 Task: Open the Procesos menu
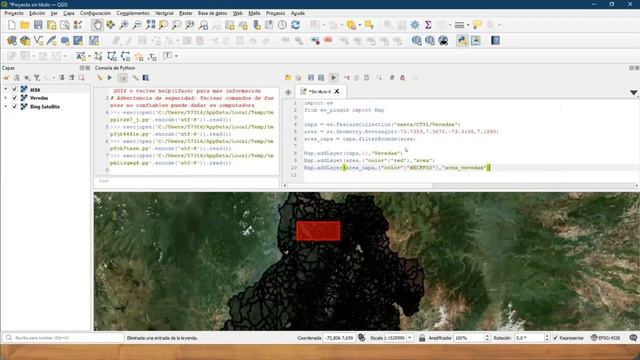coord(276,13)
